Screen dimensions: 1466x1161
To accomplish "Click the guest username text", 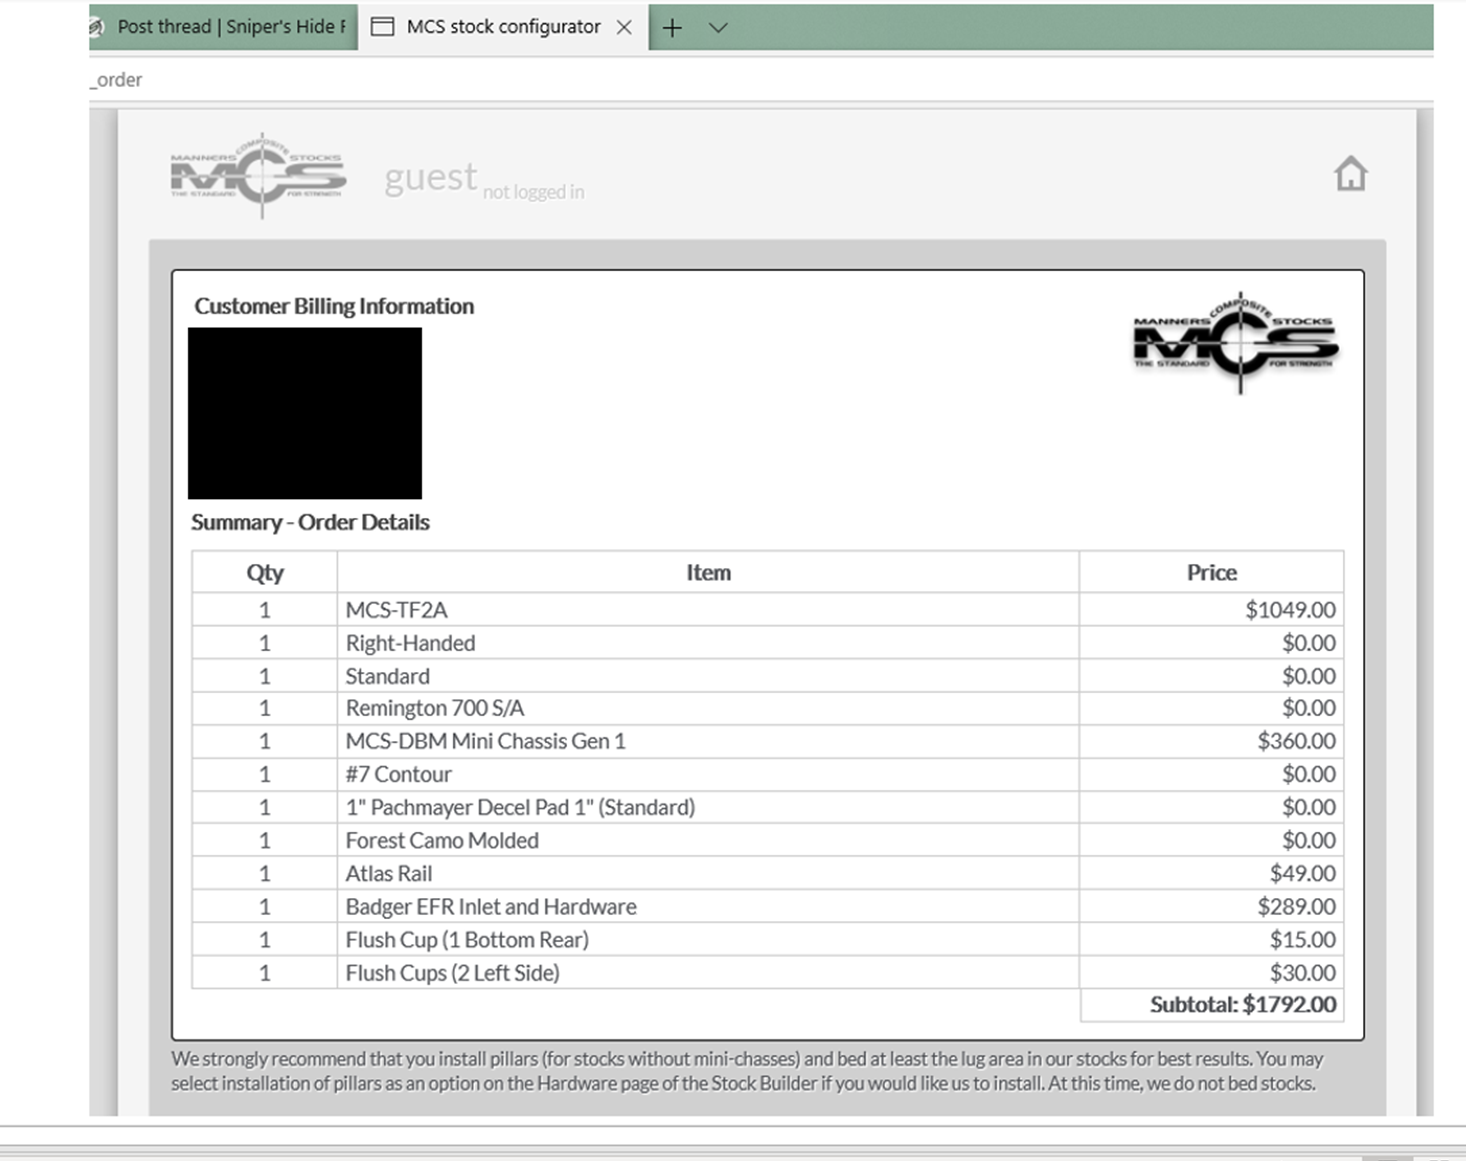I will point(431,178).
